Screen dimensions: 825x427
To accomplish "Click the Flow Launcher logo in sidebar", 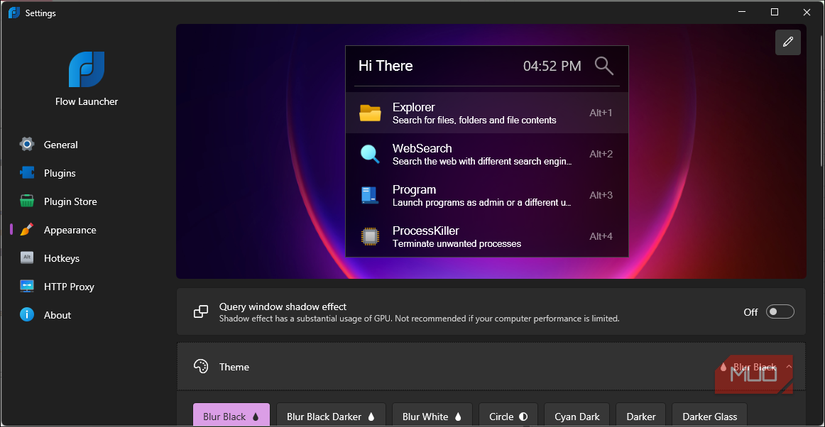I will click(86, 69).
